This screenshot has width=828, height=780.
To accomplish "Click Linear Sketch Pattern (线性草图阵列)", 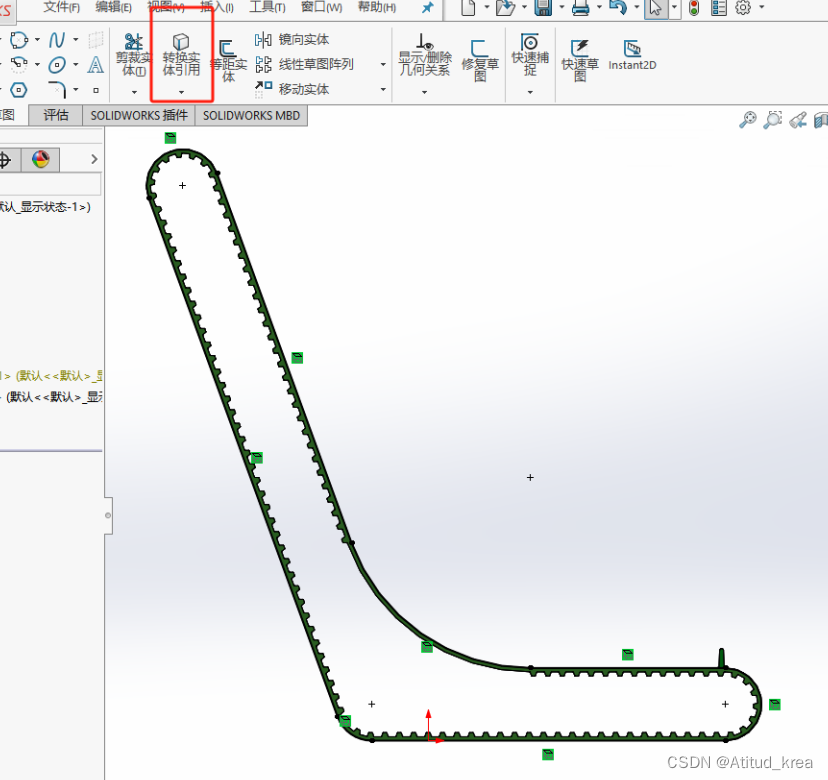I will click(x=304, y=64).
